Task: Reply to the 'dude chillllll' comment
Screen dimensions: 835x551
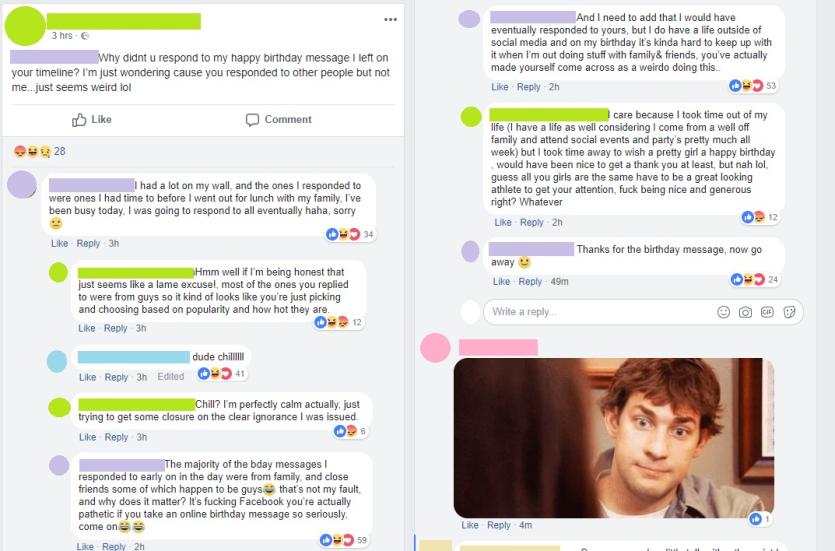Action: click(116, 377)
